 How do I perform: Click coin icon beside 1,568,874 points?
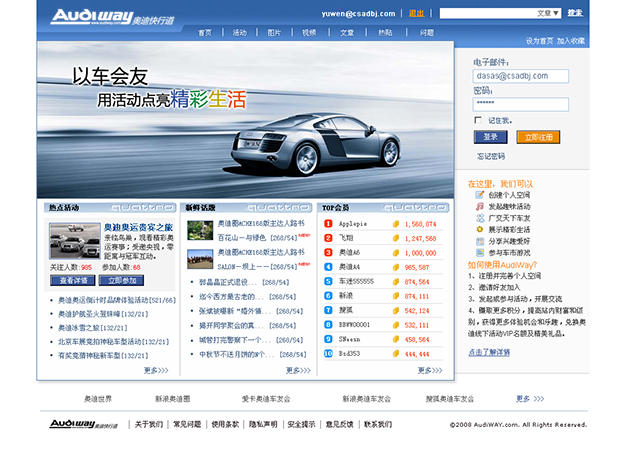point(395,224)
